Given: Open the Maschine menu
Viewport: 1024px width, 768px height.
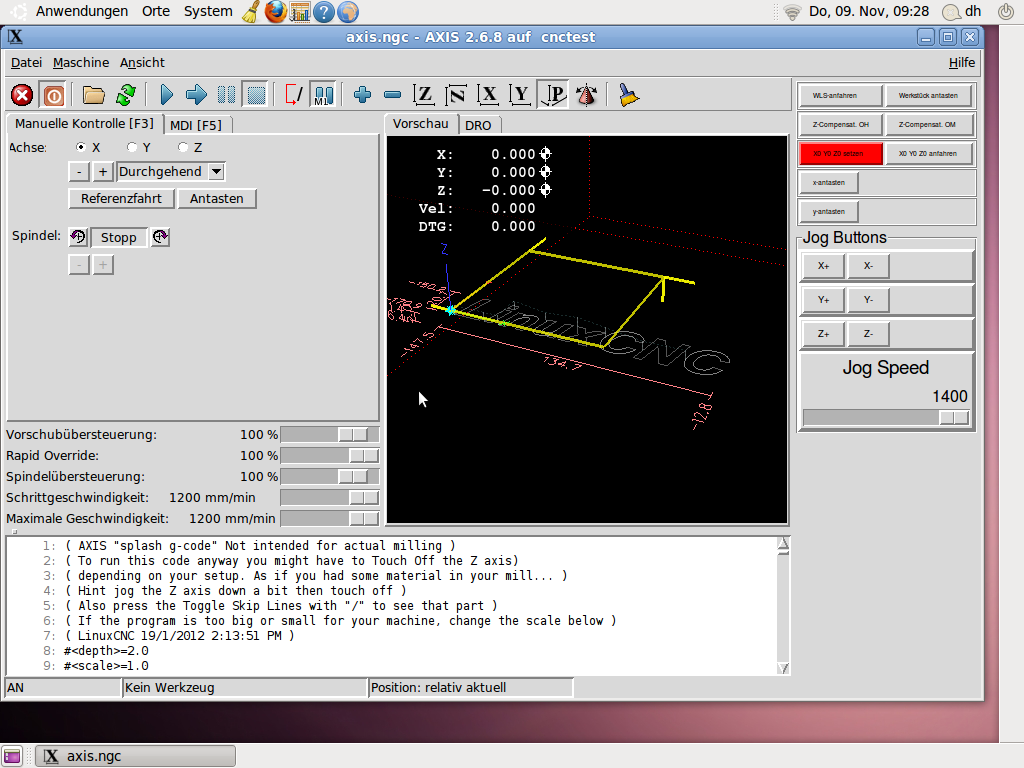Looking at the screenshot, I should click(x=81, y=63).
